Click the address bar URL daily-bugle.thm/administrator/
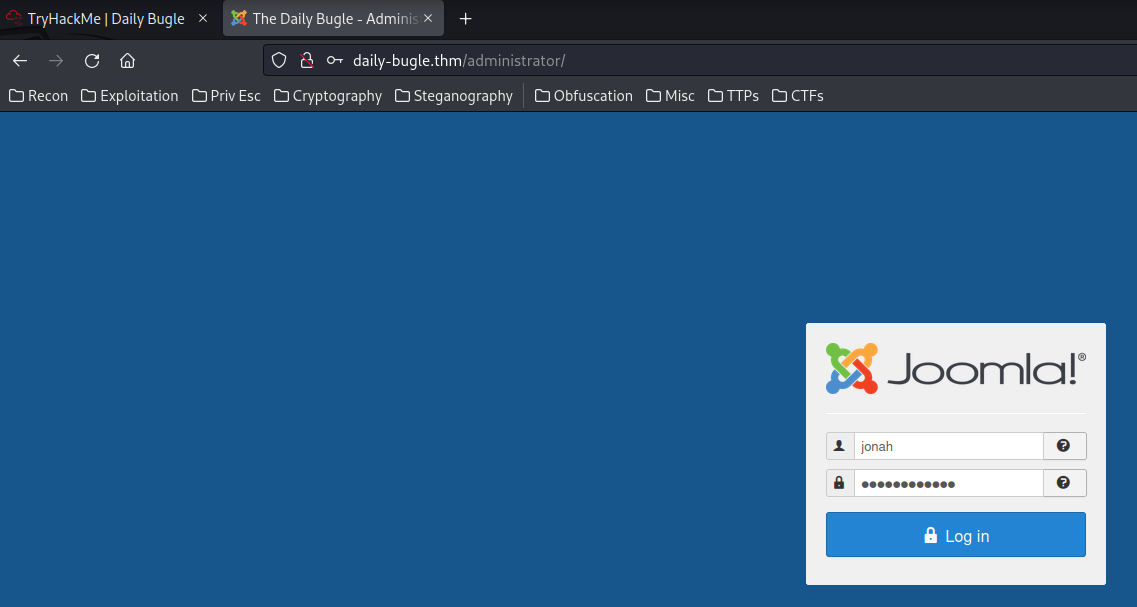Viewport: 1137px width, 607px height. pos(458,60)
